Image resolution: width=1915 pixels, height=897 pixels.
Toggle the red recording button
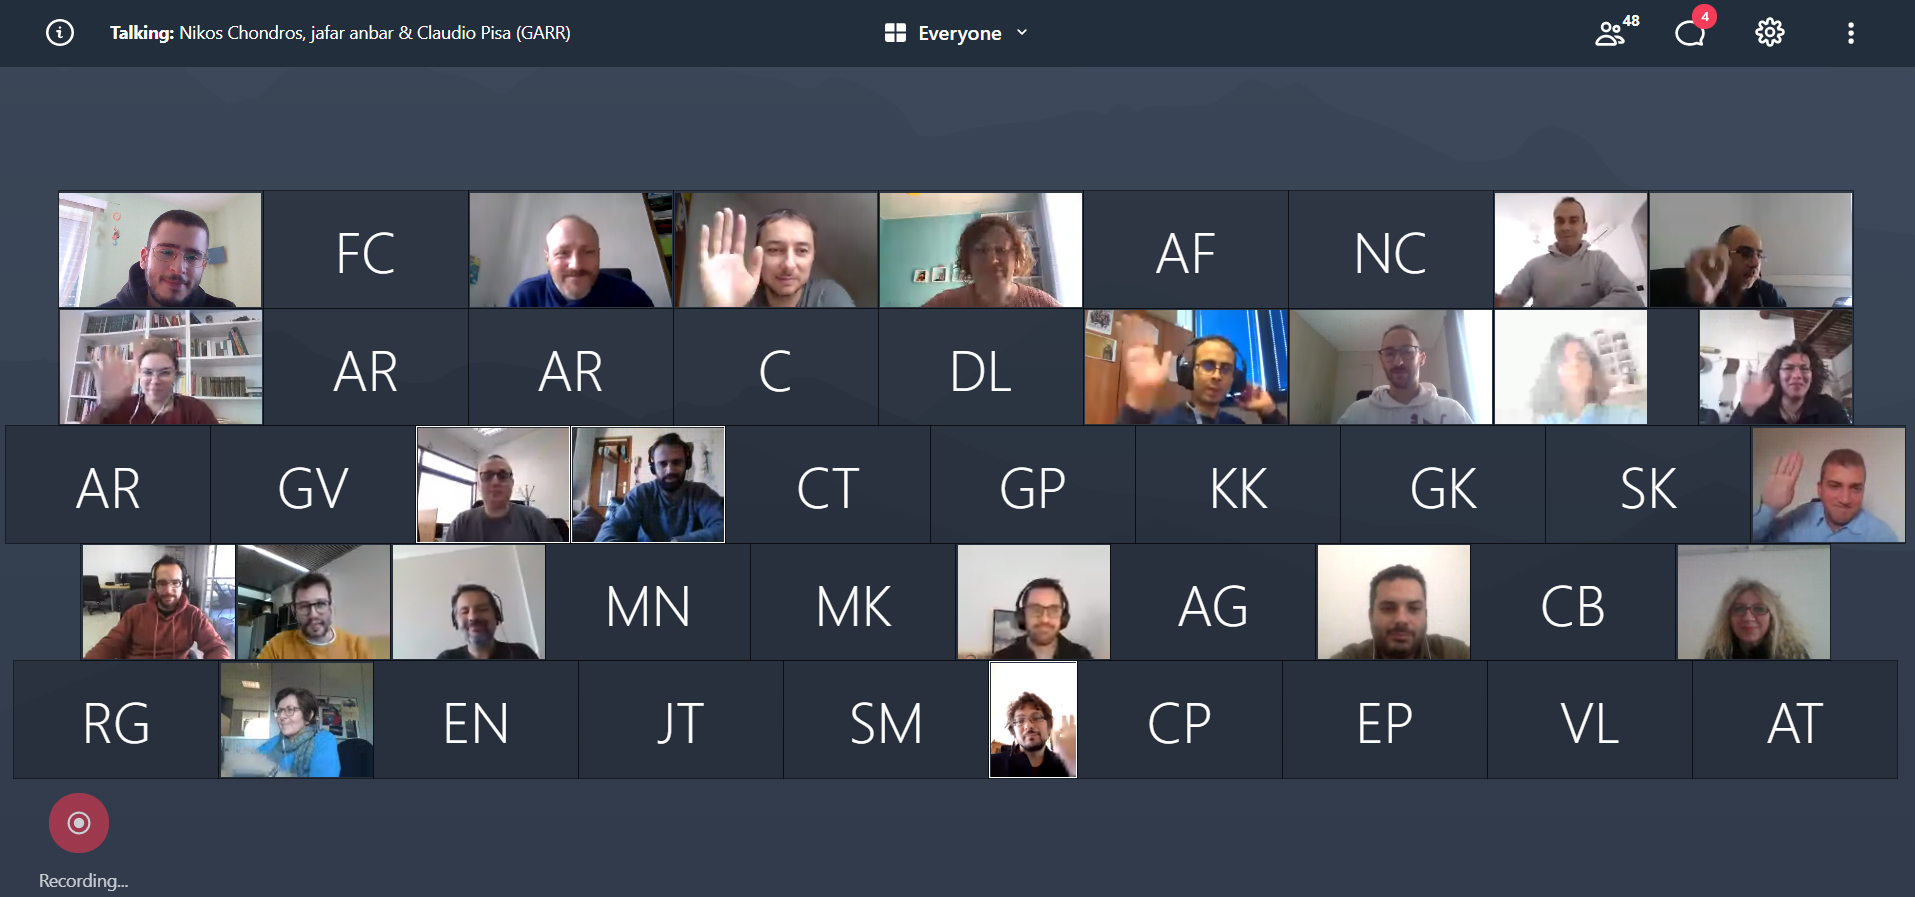(79, 823)
